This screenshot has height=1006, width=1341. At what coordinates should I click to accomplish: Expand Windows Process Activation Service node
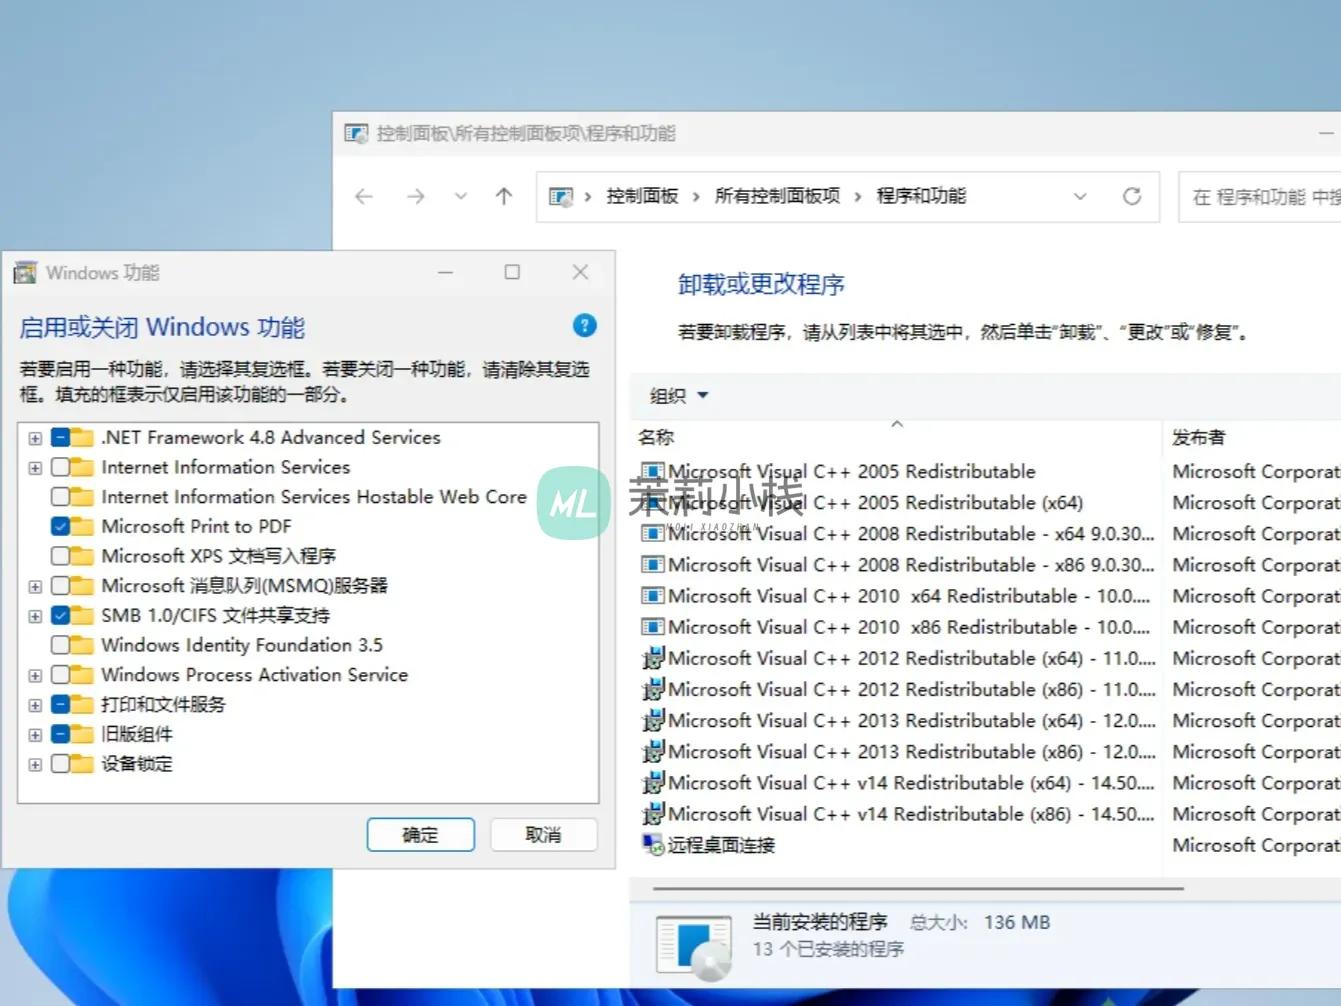click(x=35, y=675)
